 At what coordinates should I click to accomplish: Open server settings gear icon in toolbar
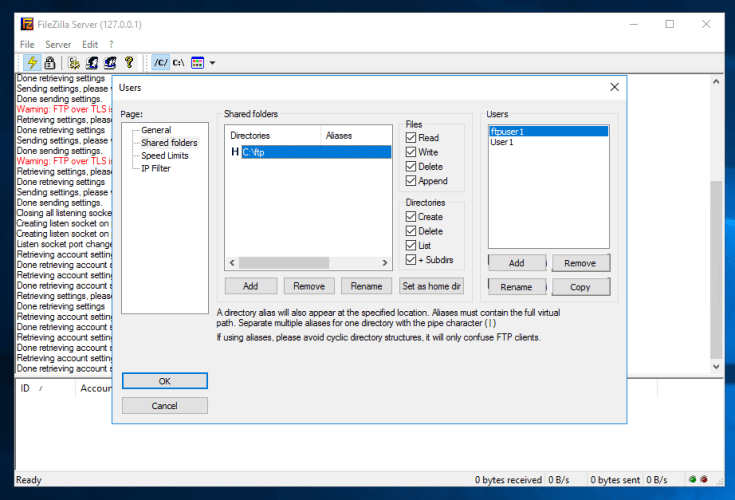[x=74, y=63]
